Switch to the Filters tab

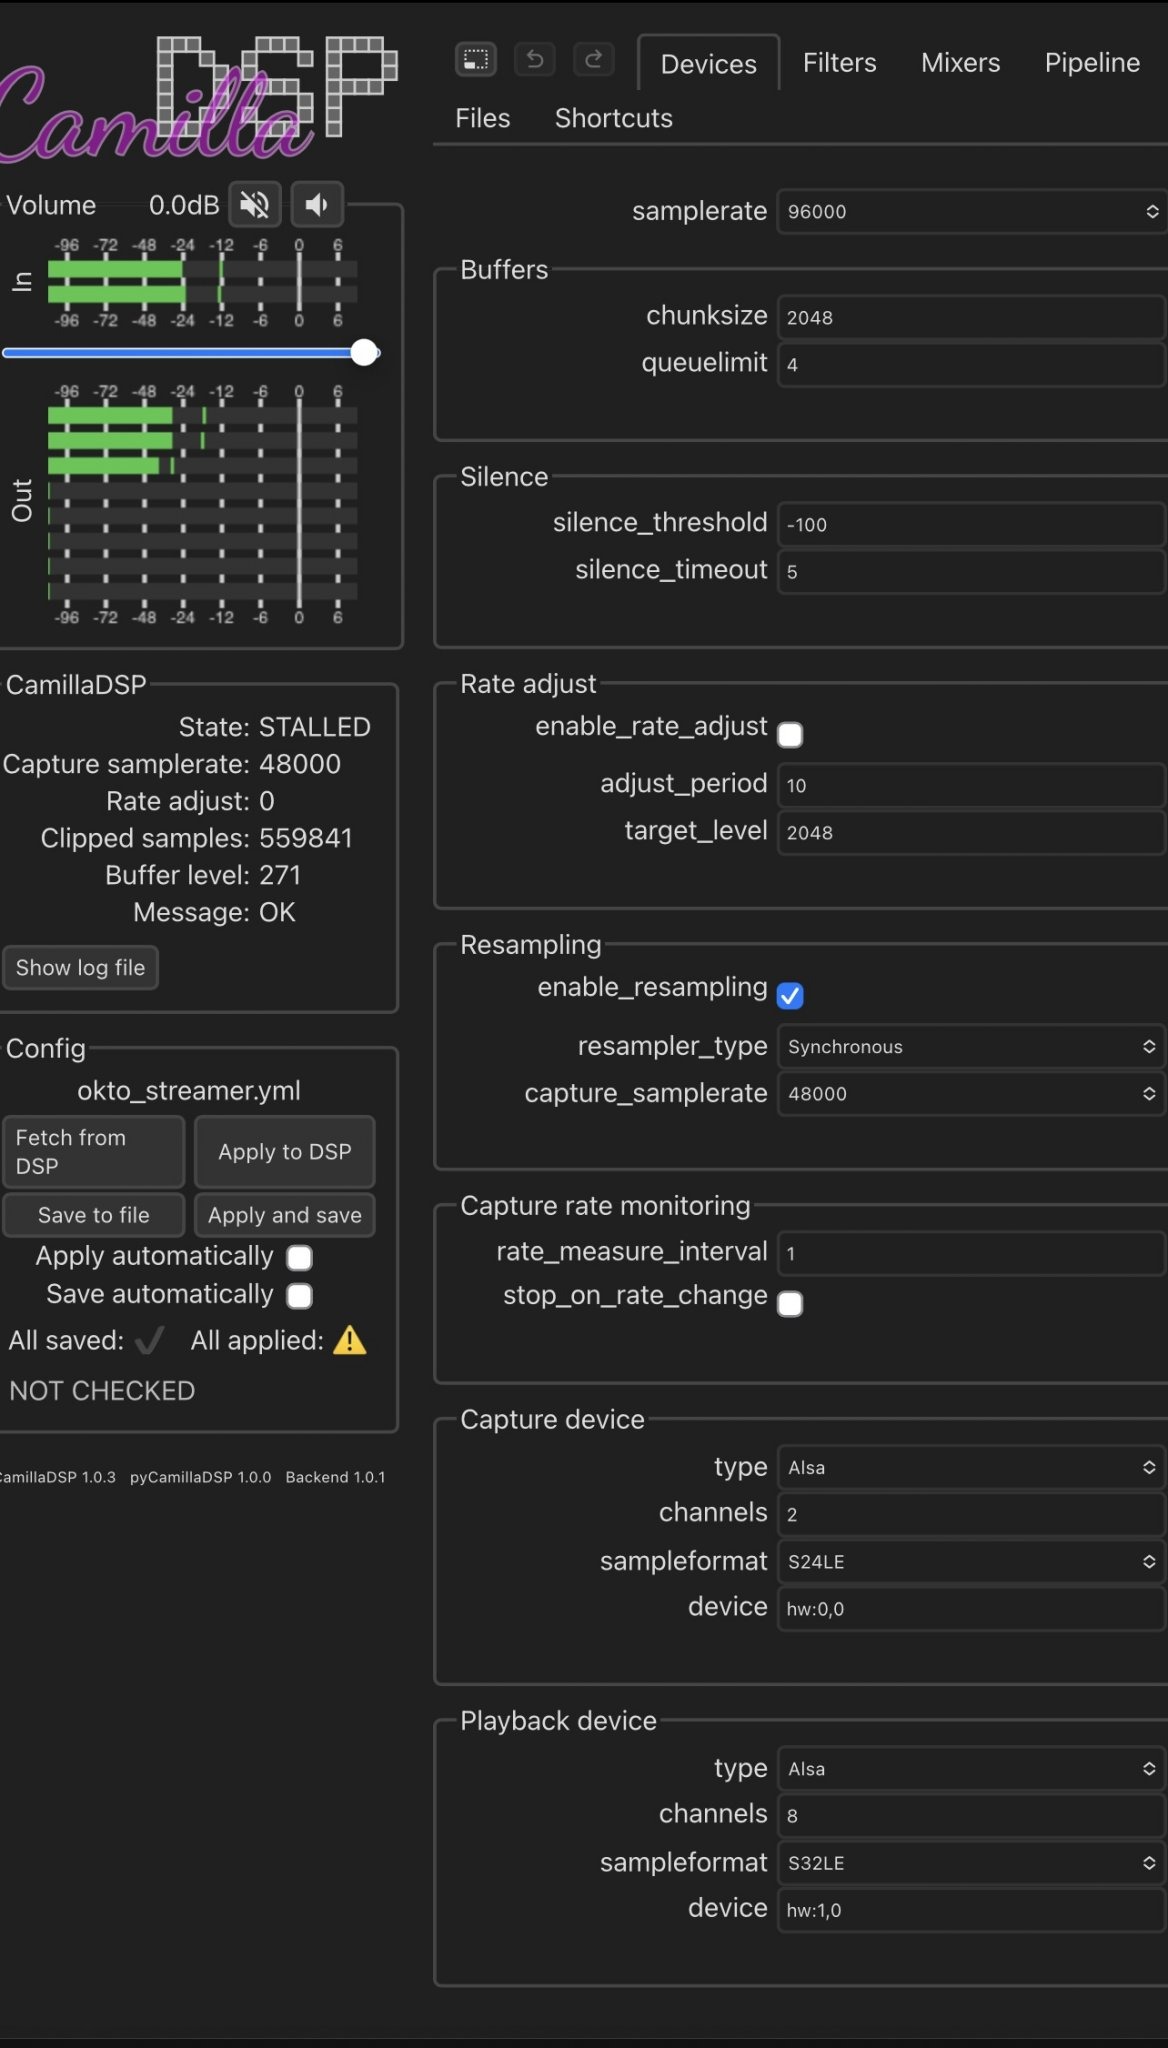click(840, 63)
